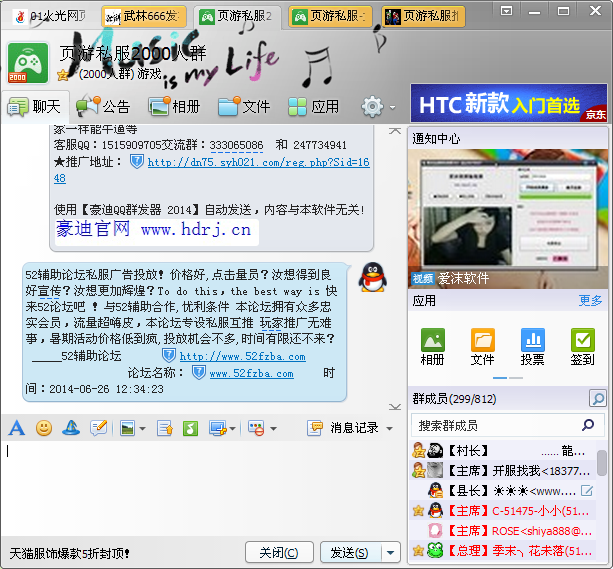This screenshot has width=613, height=569.
Task: Open the message history (消息记录)
Action: tap(343, 428)
